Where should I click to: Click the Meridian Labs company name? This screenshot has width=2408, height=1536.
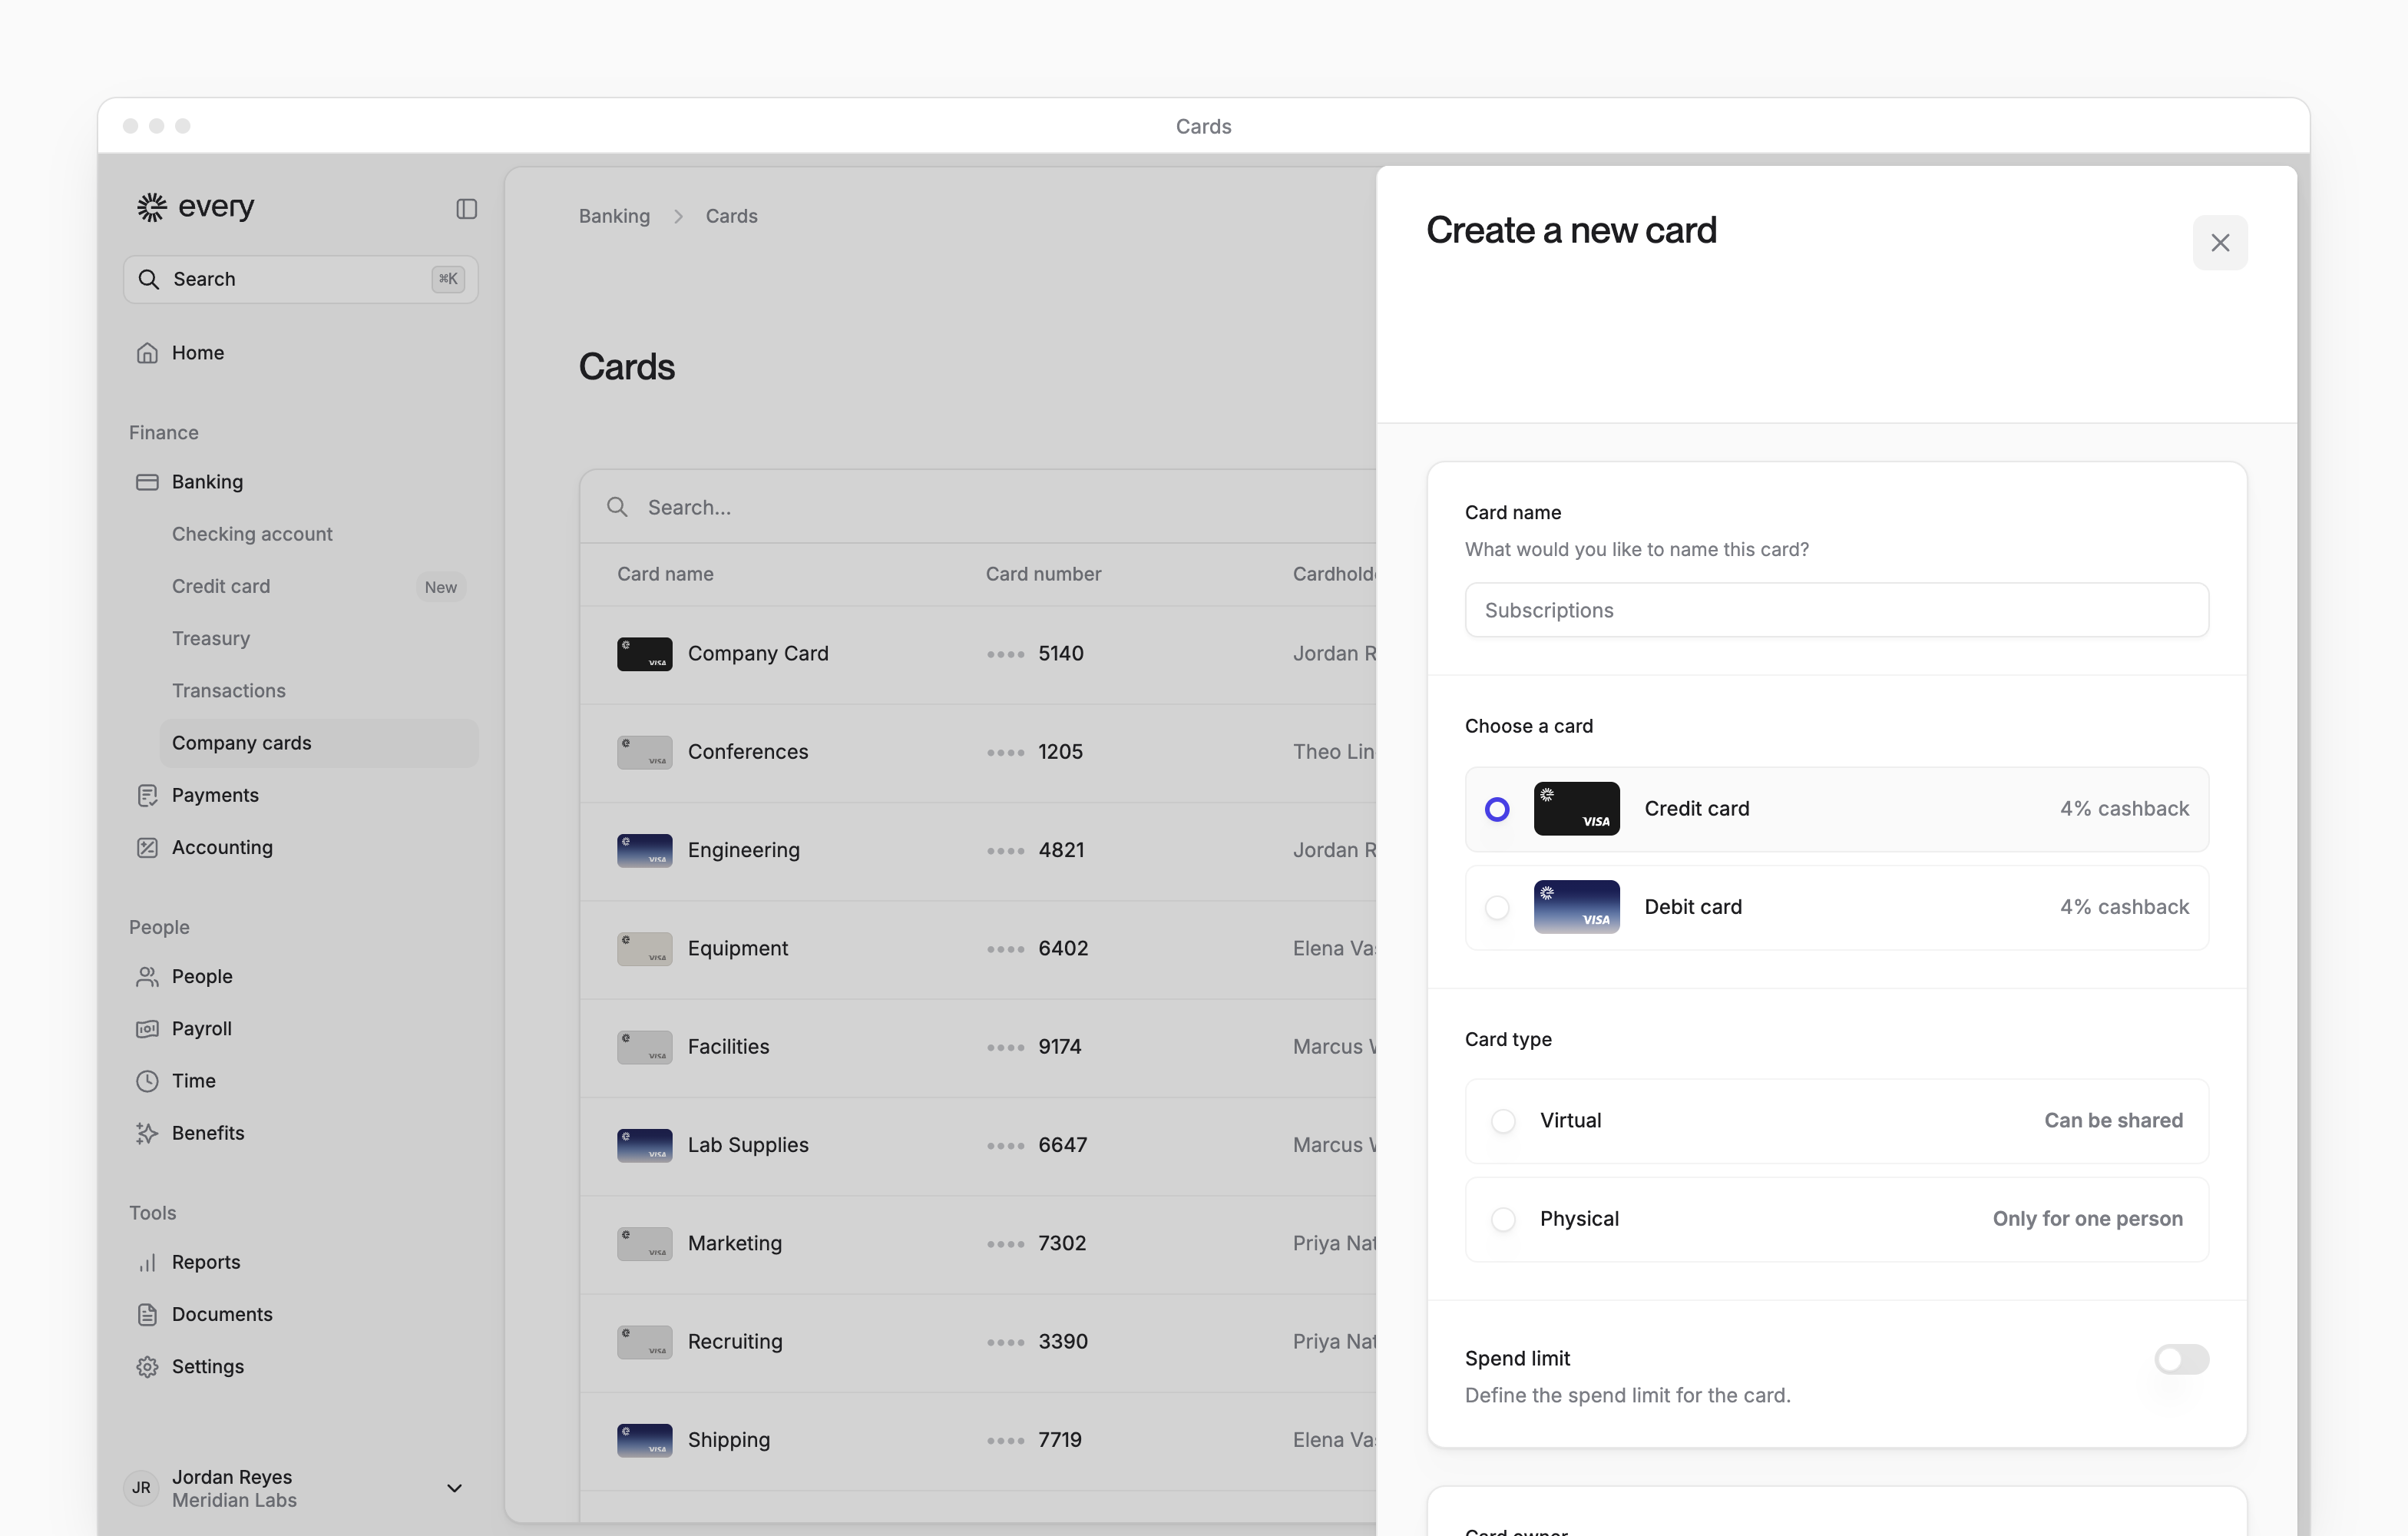(x=234, y=1500)
